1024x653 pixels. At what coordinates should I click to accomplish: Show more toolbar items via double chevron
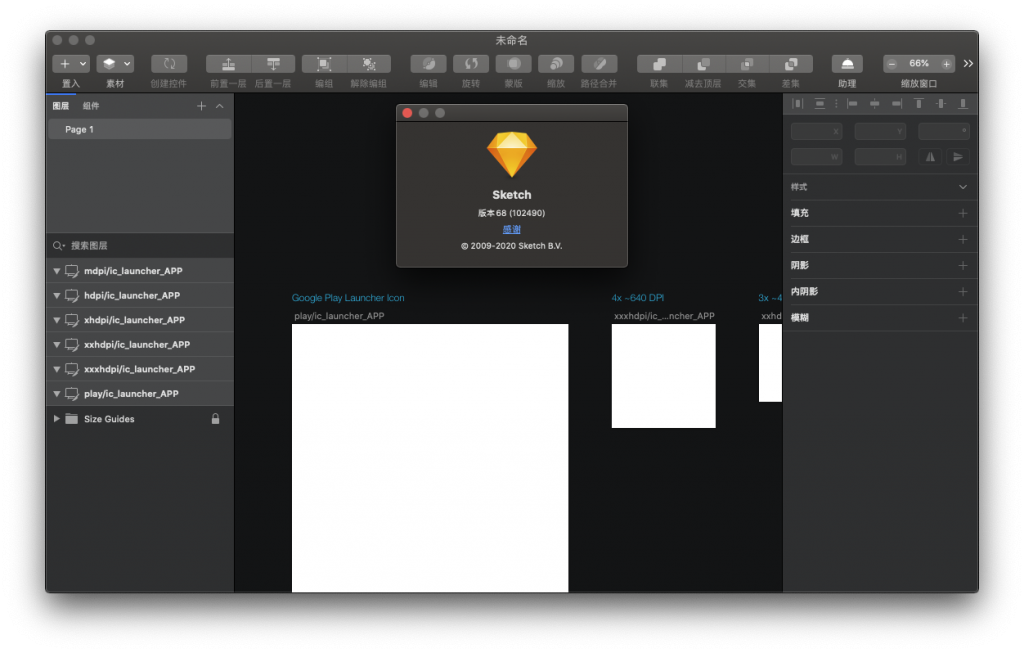point(968,63)
